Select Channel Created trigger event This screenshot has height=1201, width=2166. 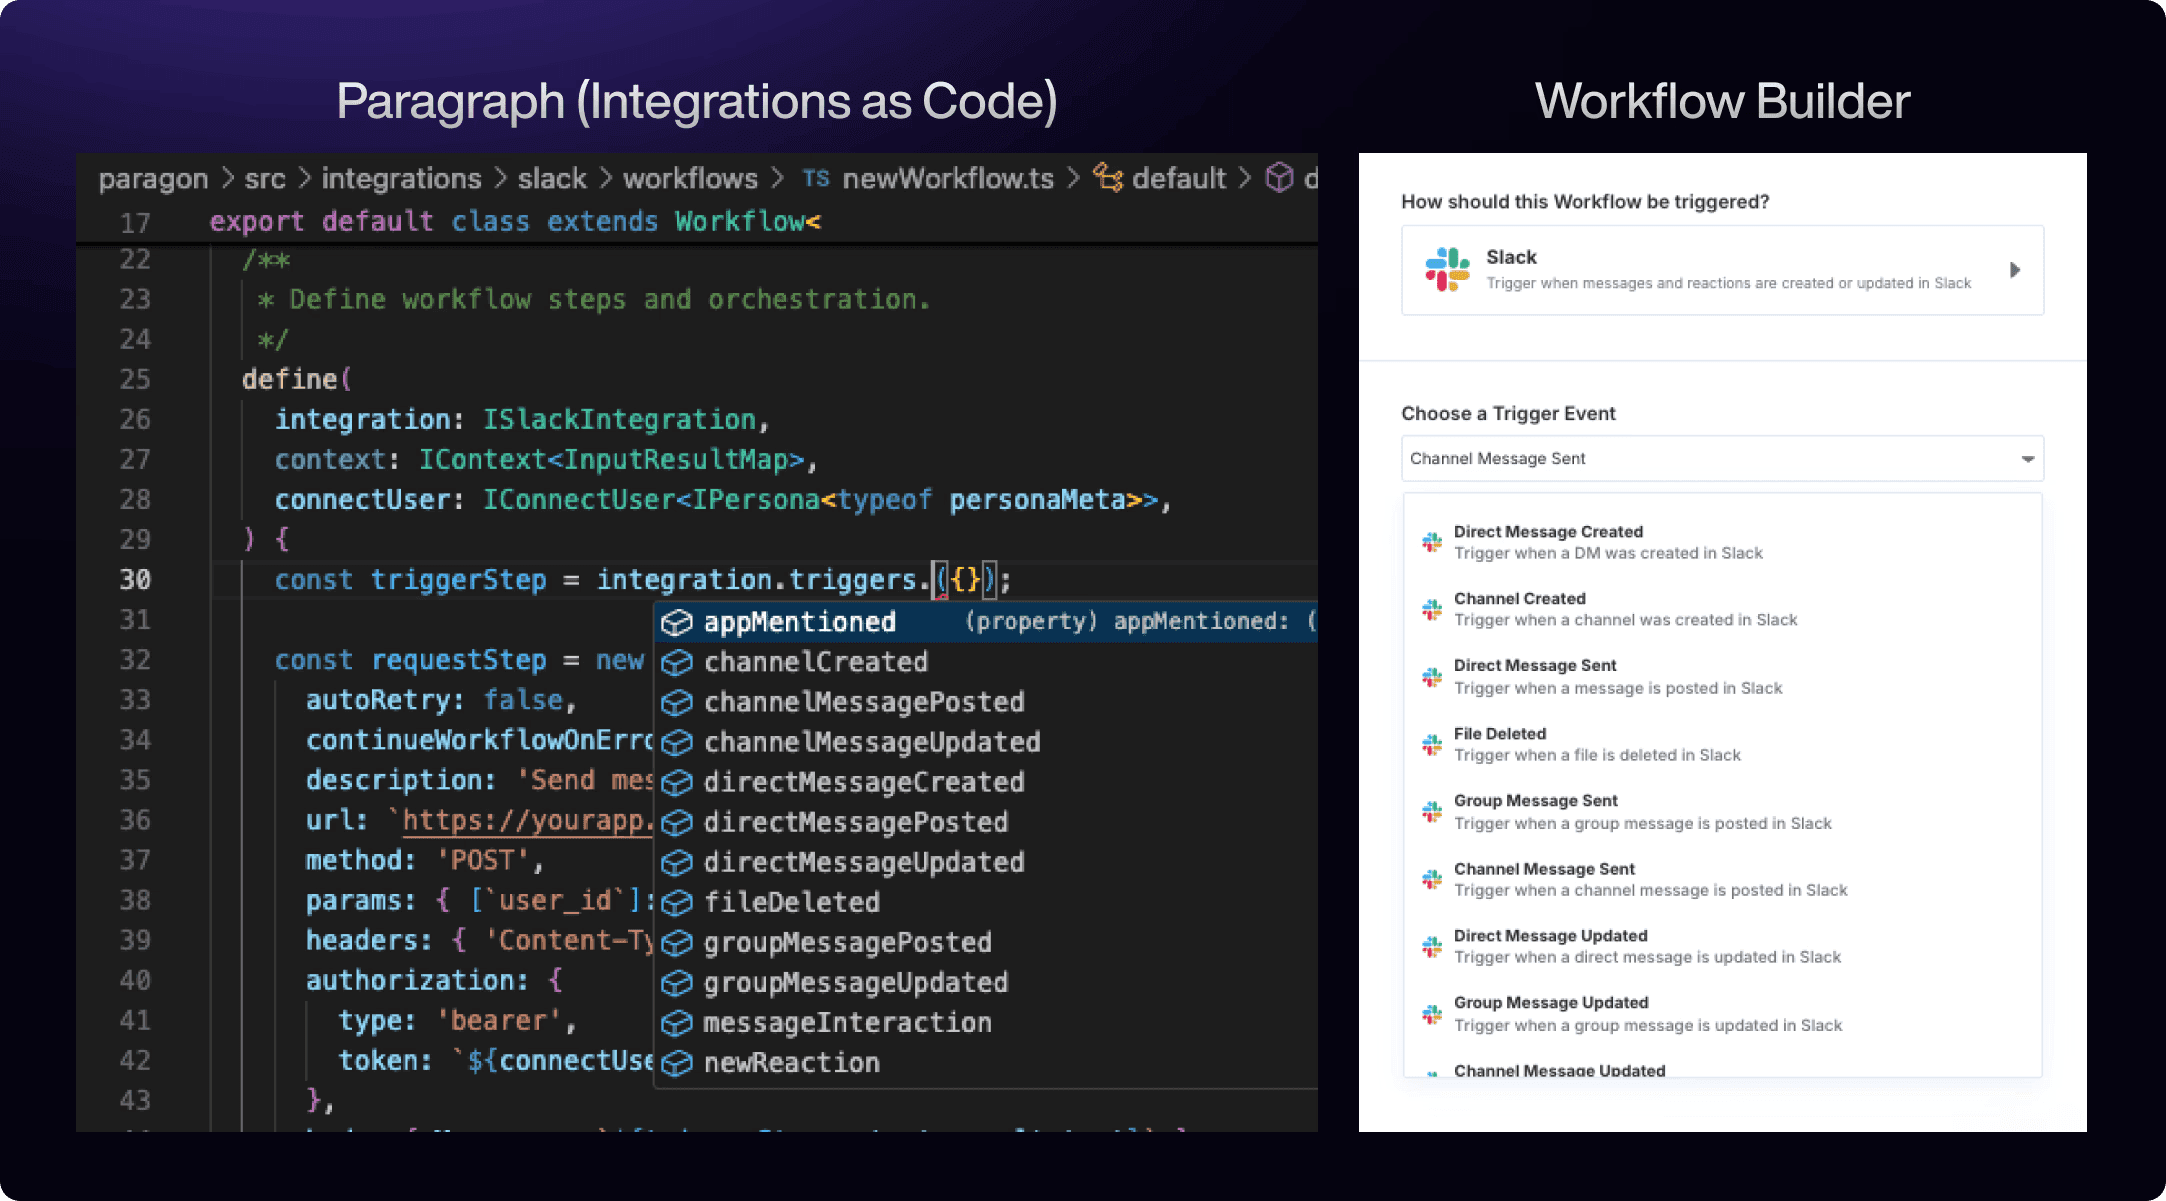(1624, 609)
